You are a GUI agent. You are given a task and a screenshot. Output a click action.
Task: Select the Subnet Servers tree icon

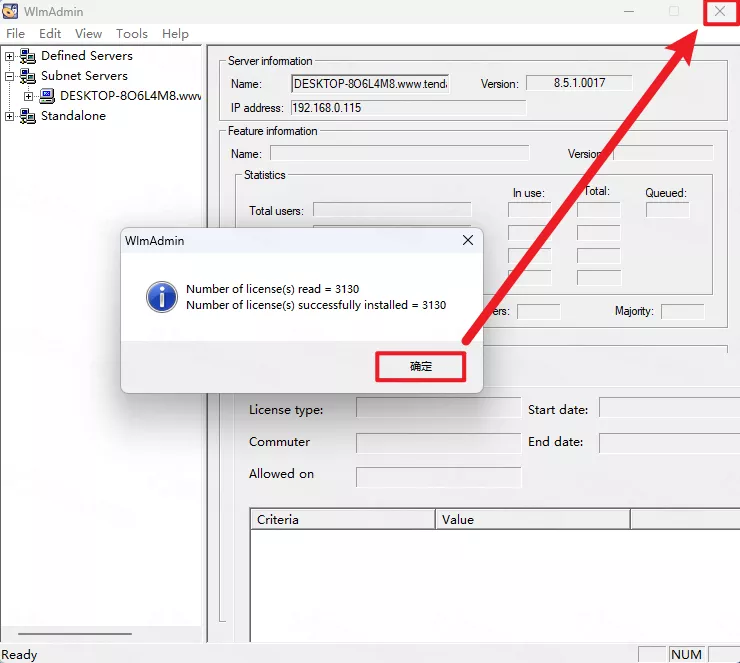pyautogui.click(x=28, y=76)
